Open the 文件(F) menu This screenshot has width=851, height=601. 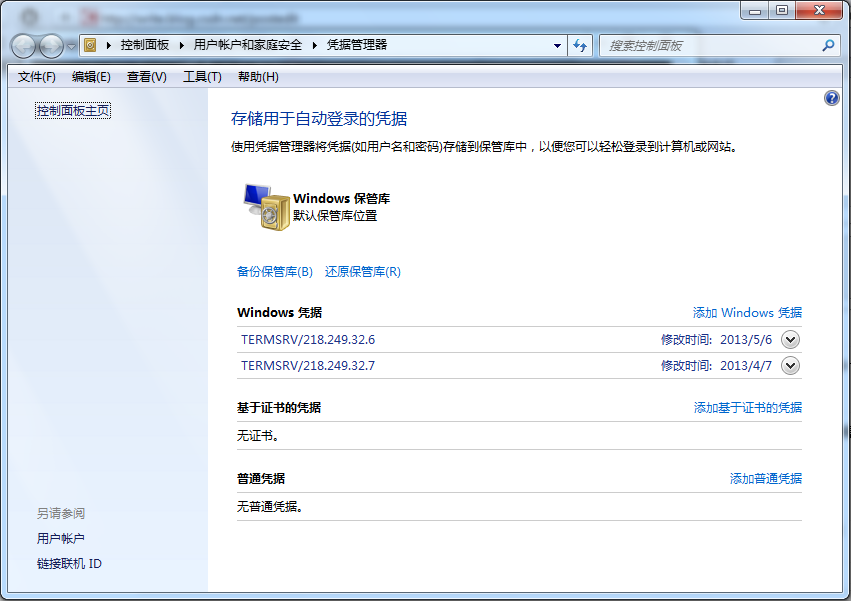tap(36, 77)
